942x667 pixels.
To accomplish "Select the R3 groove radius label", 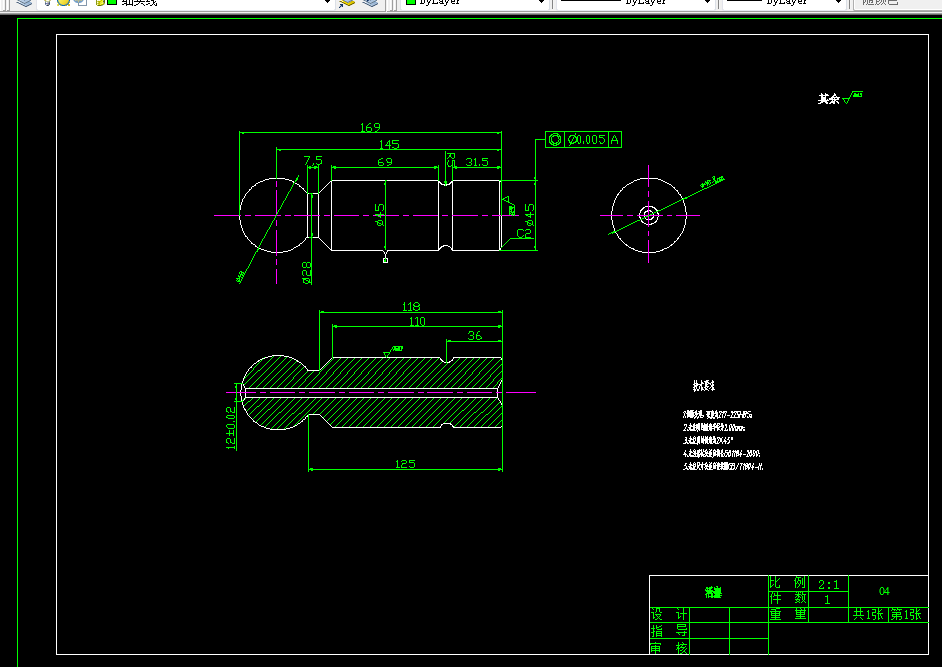I will [x=451, y=160].
